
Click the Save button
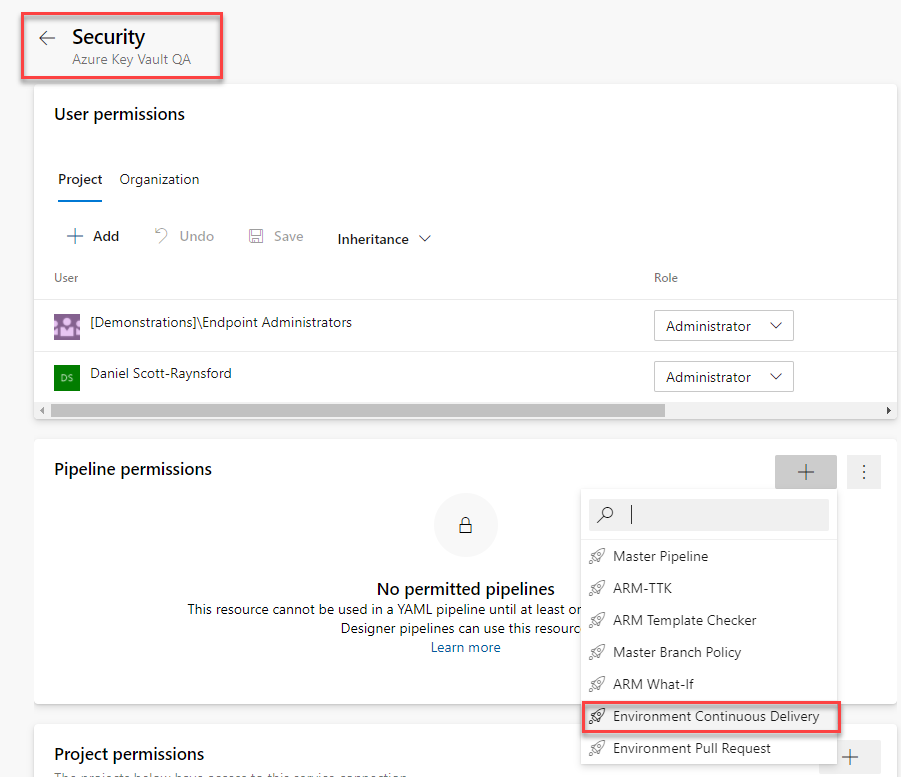pos(276,236)
